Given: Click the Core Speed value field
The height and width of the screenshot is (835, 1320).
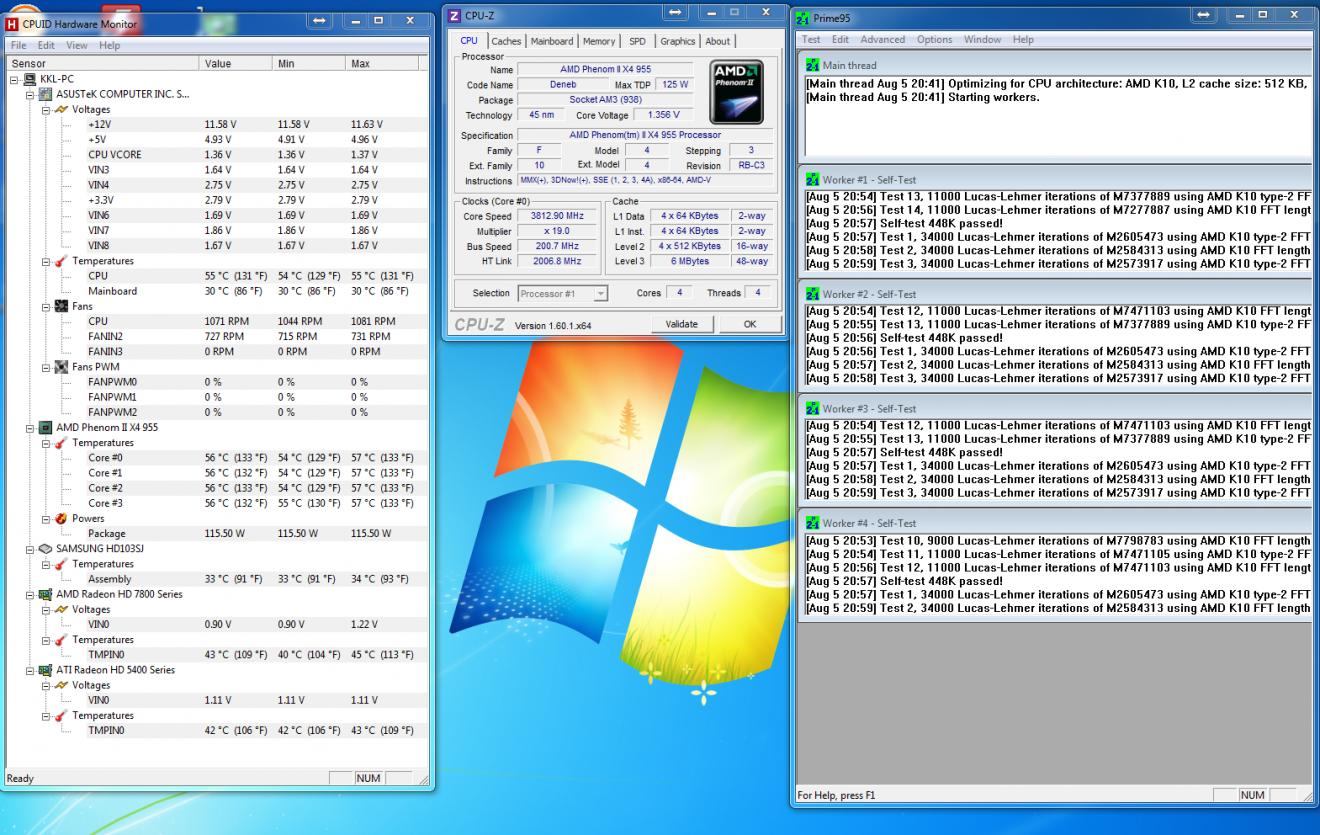Looking at the screenshot, I should (556, 216).
